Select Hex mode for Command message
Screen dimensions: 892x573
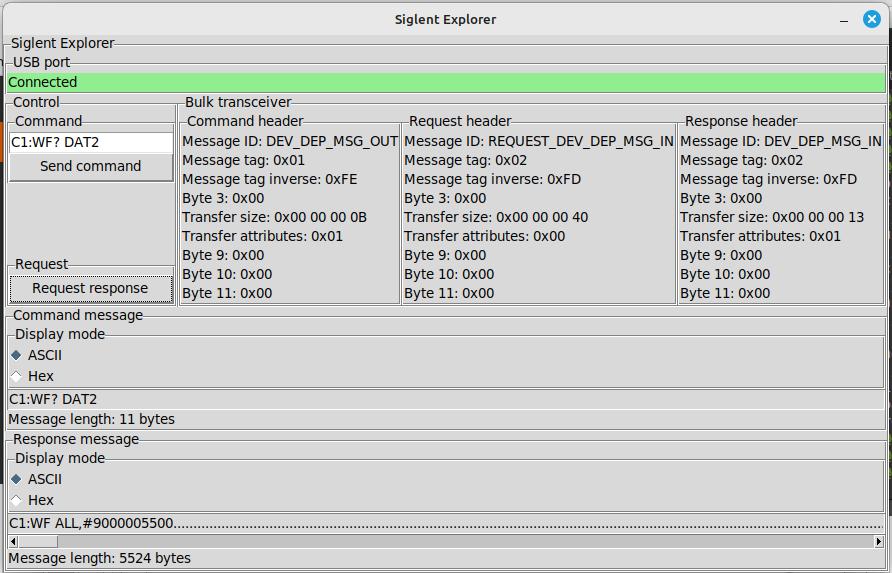point(16,376)
